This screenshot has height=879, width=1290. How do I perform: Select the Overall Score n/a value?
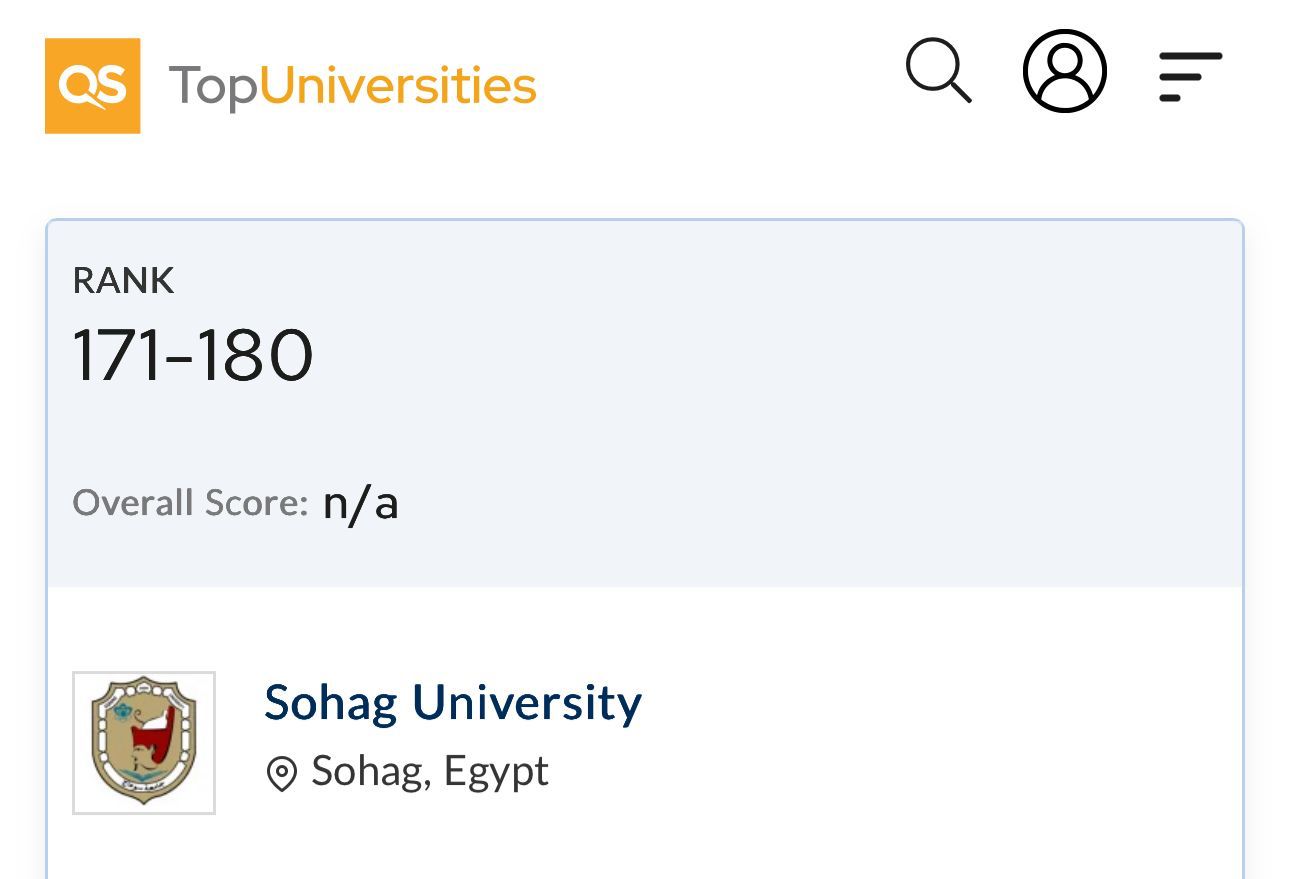pos(361,503)
